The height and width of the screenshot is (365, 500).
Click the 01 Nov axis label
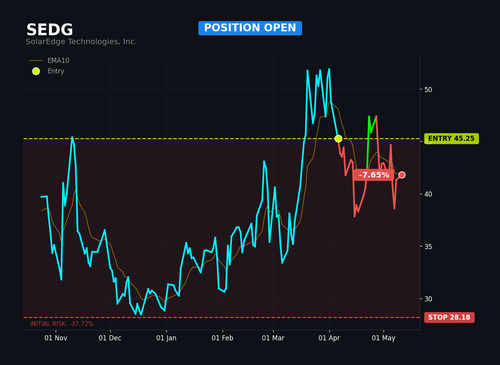[56, 338]
